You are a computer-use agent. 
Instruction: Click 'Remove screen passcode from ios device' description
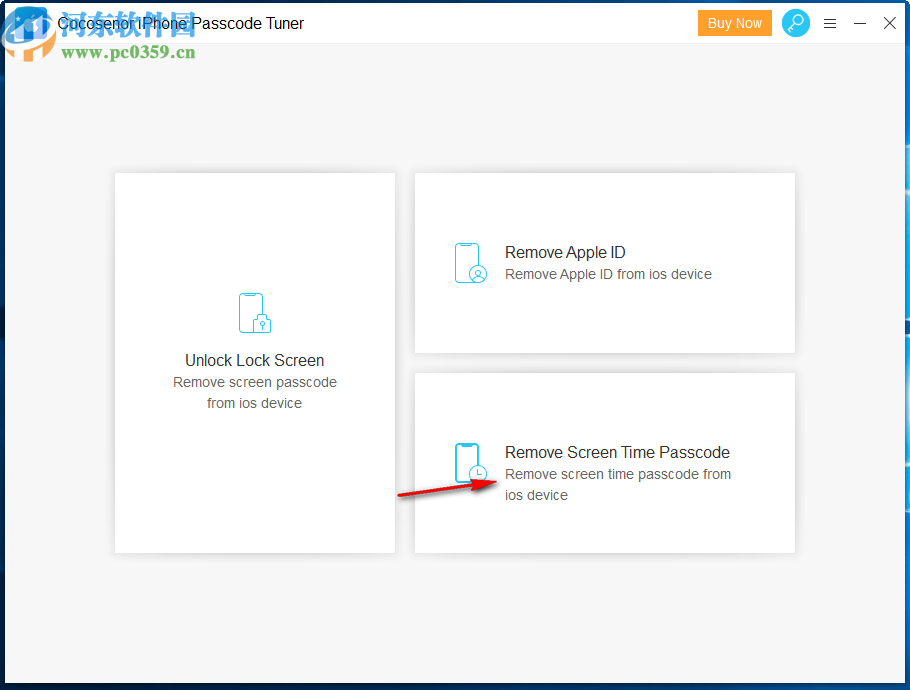pyautogui.click(x=255, y=393)
